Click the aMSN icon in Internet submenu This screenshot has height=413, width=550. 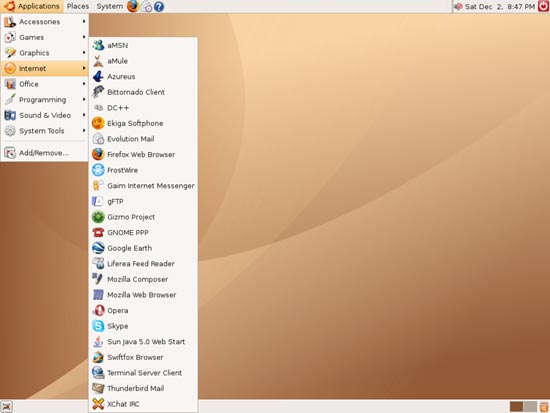(x=98, y=45)
